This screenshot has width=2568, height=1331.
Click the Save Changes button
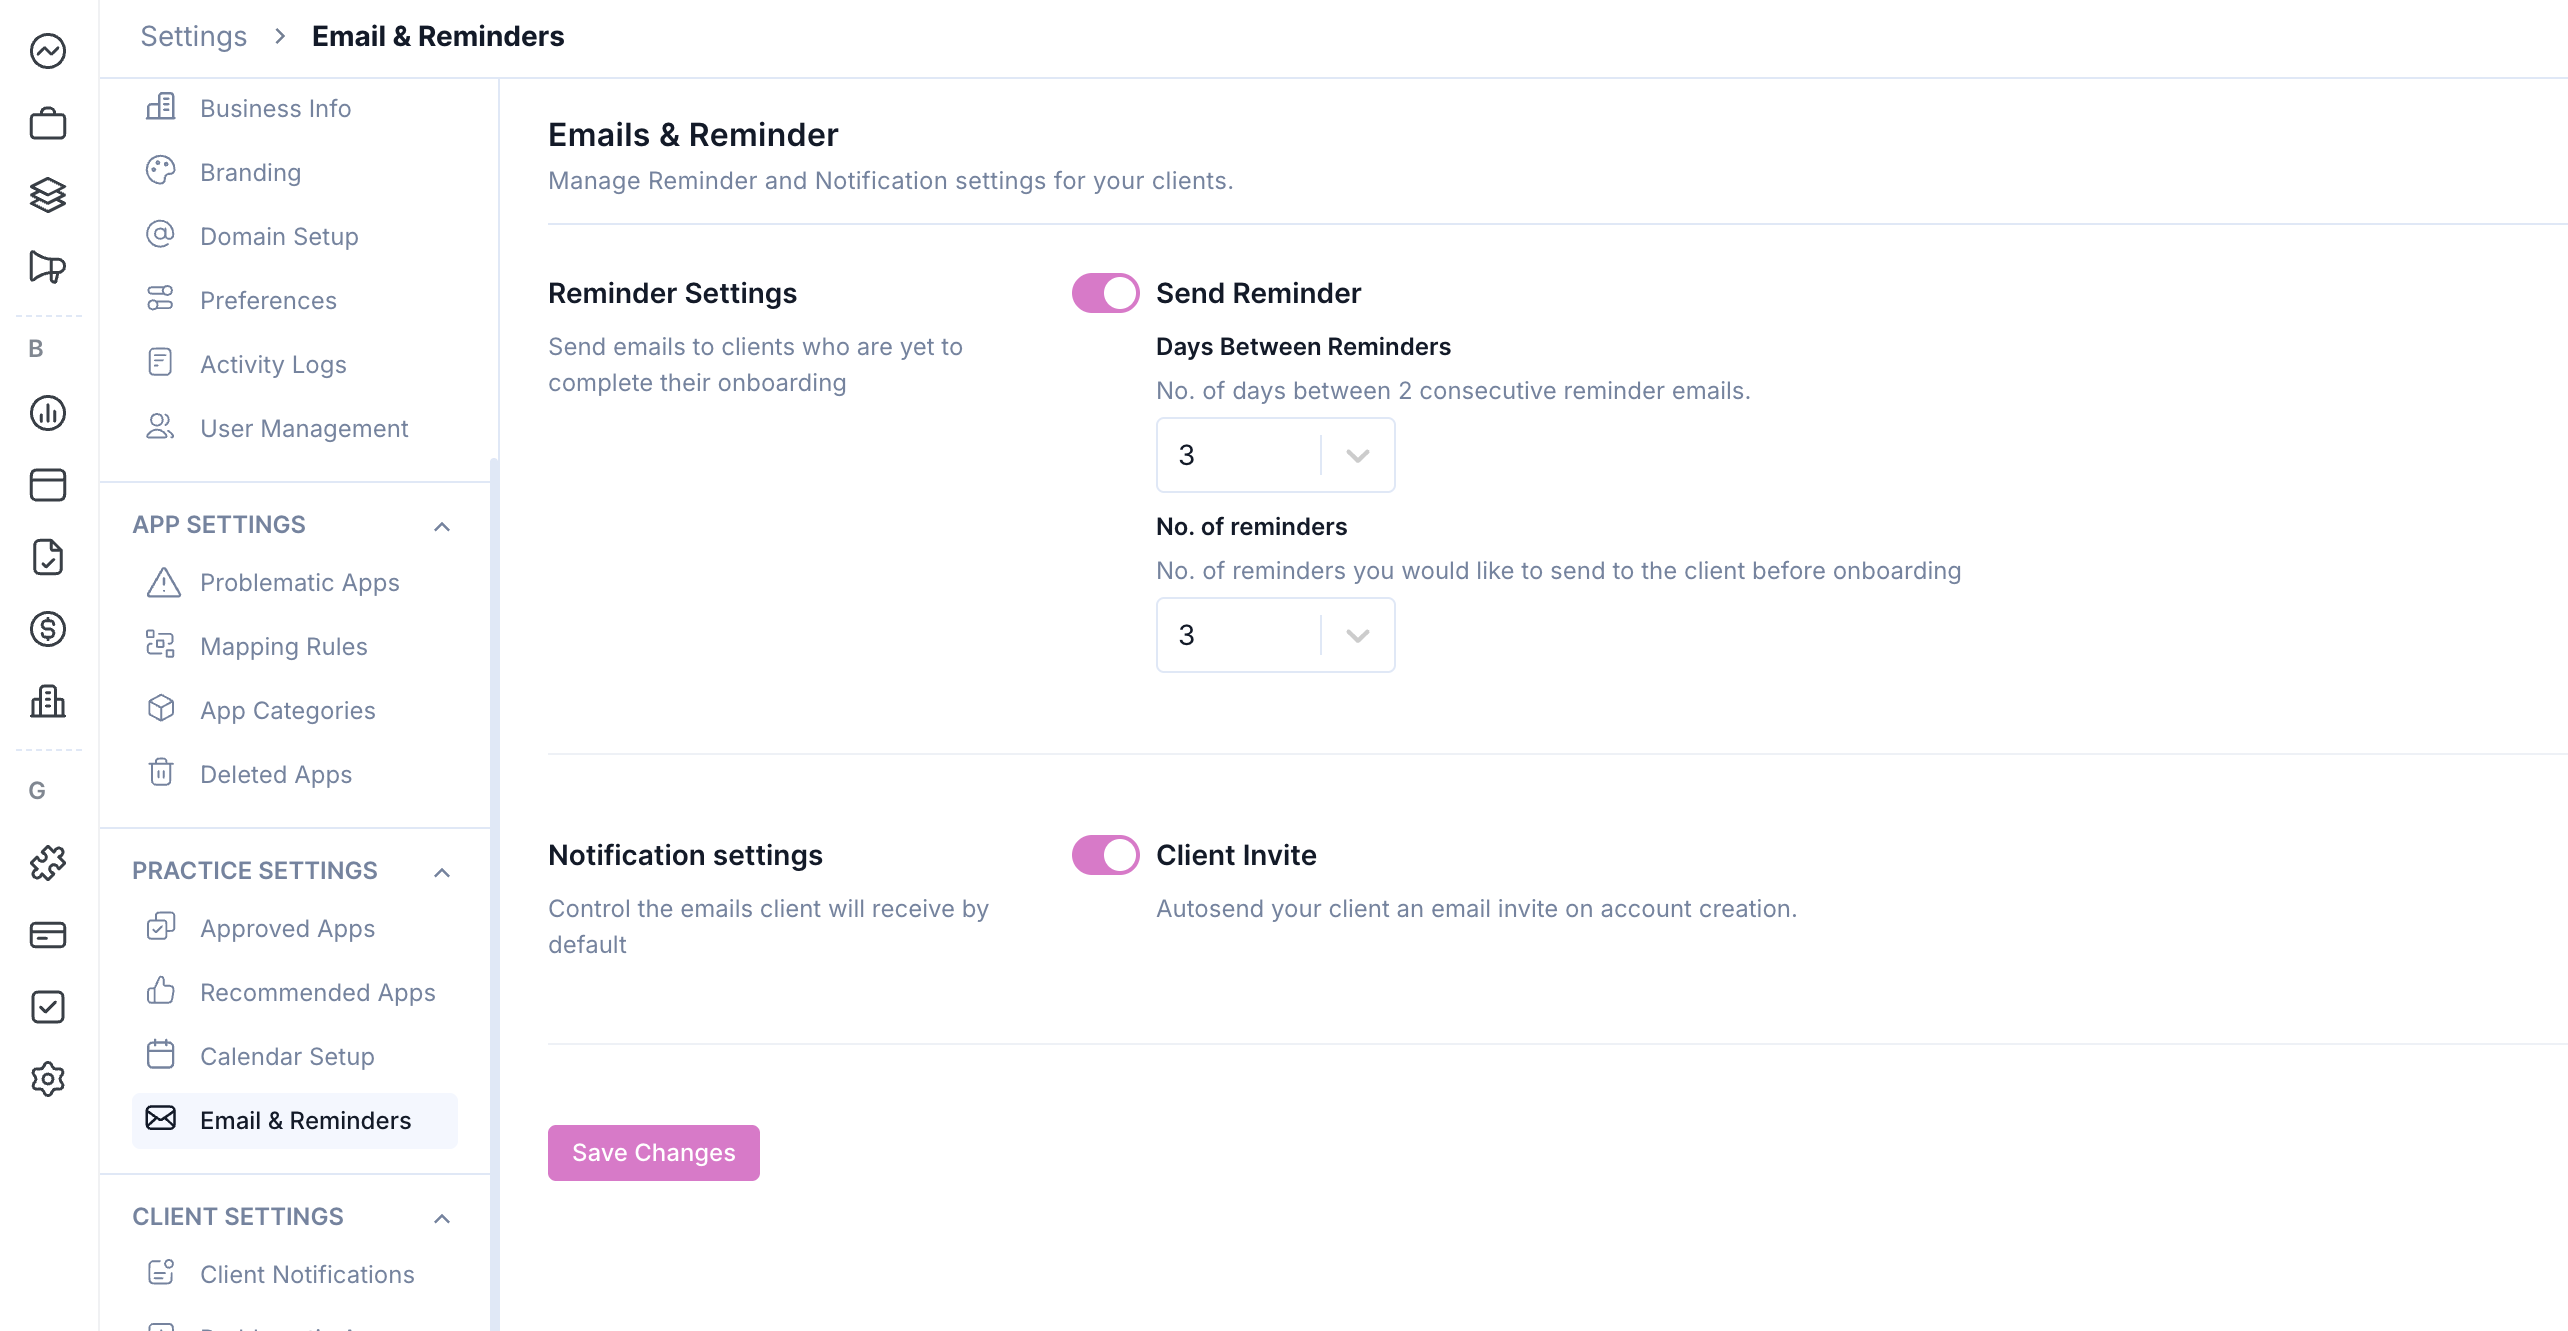click(x=653, y=1152)
